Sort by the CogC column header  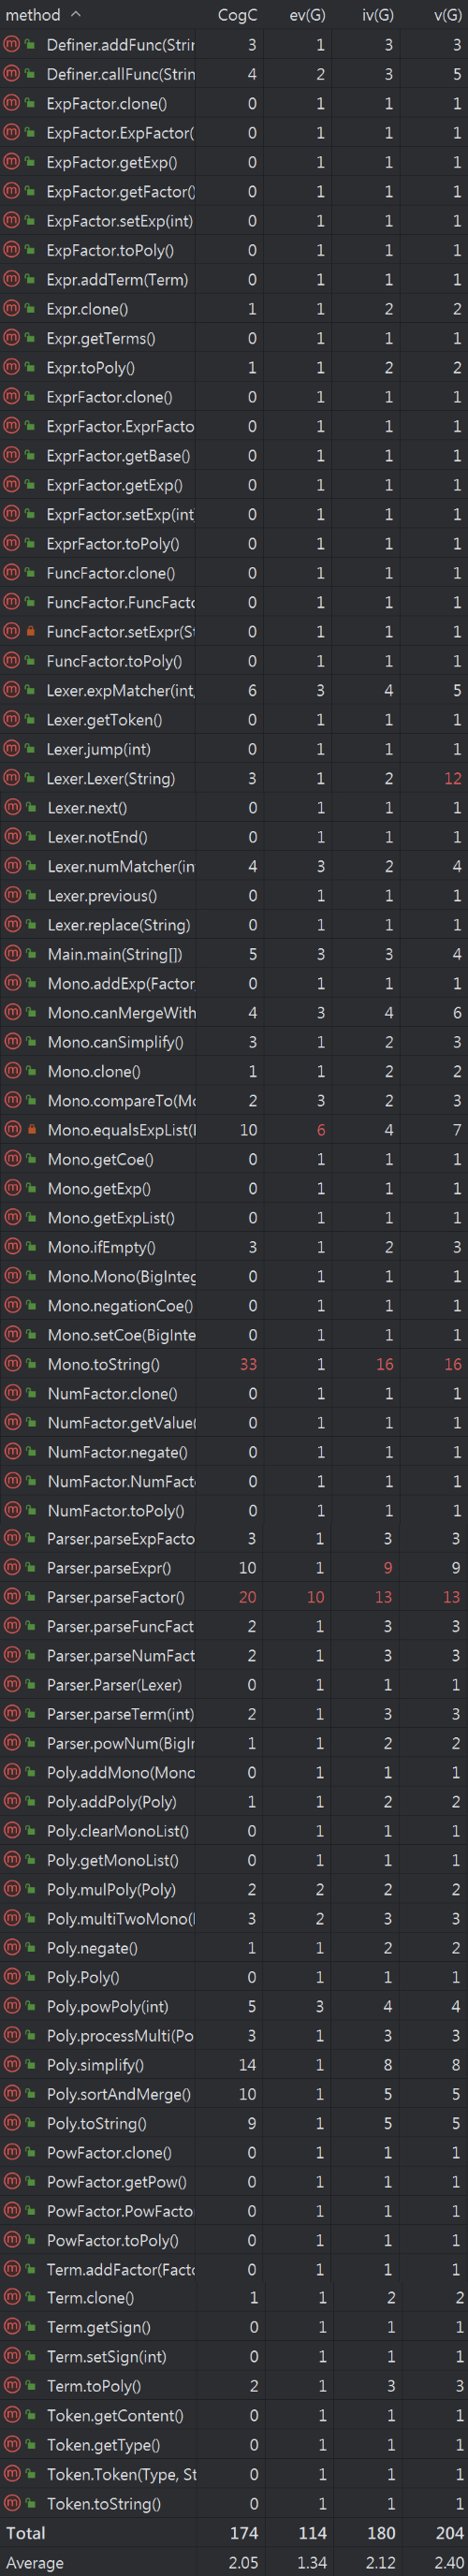[x=237, y=15]
